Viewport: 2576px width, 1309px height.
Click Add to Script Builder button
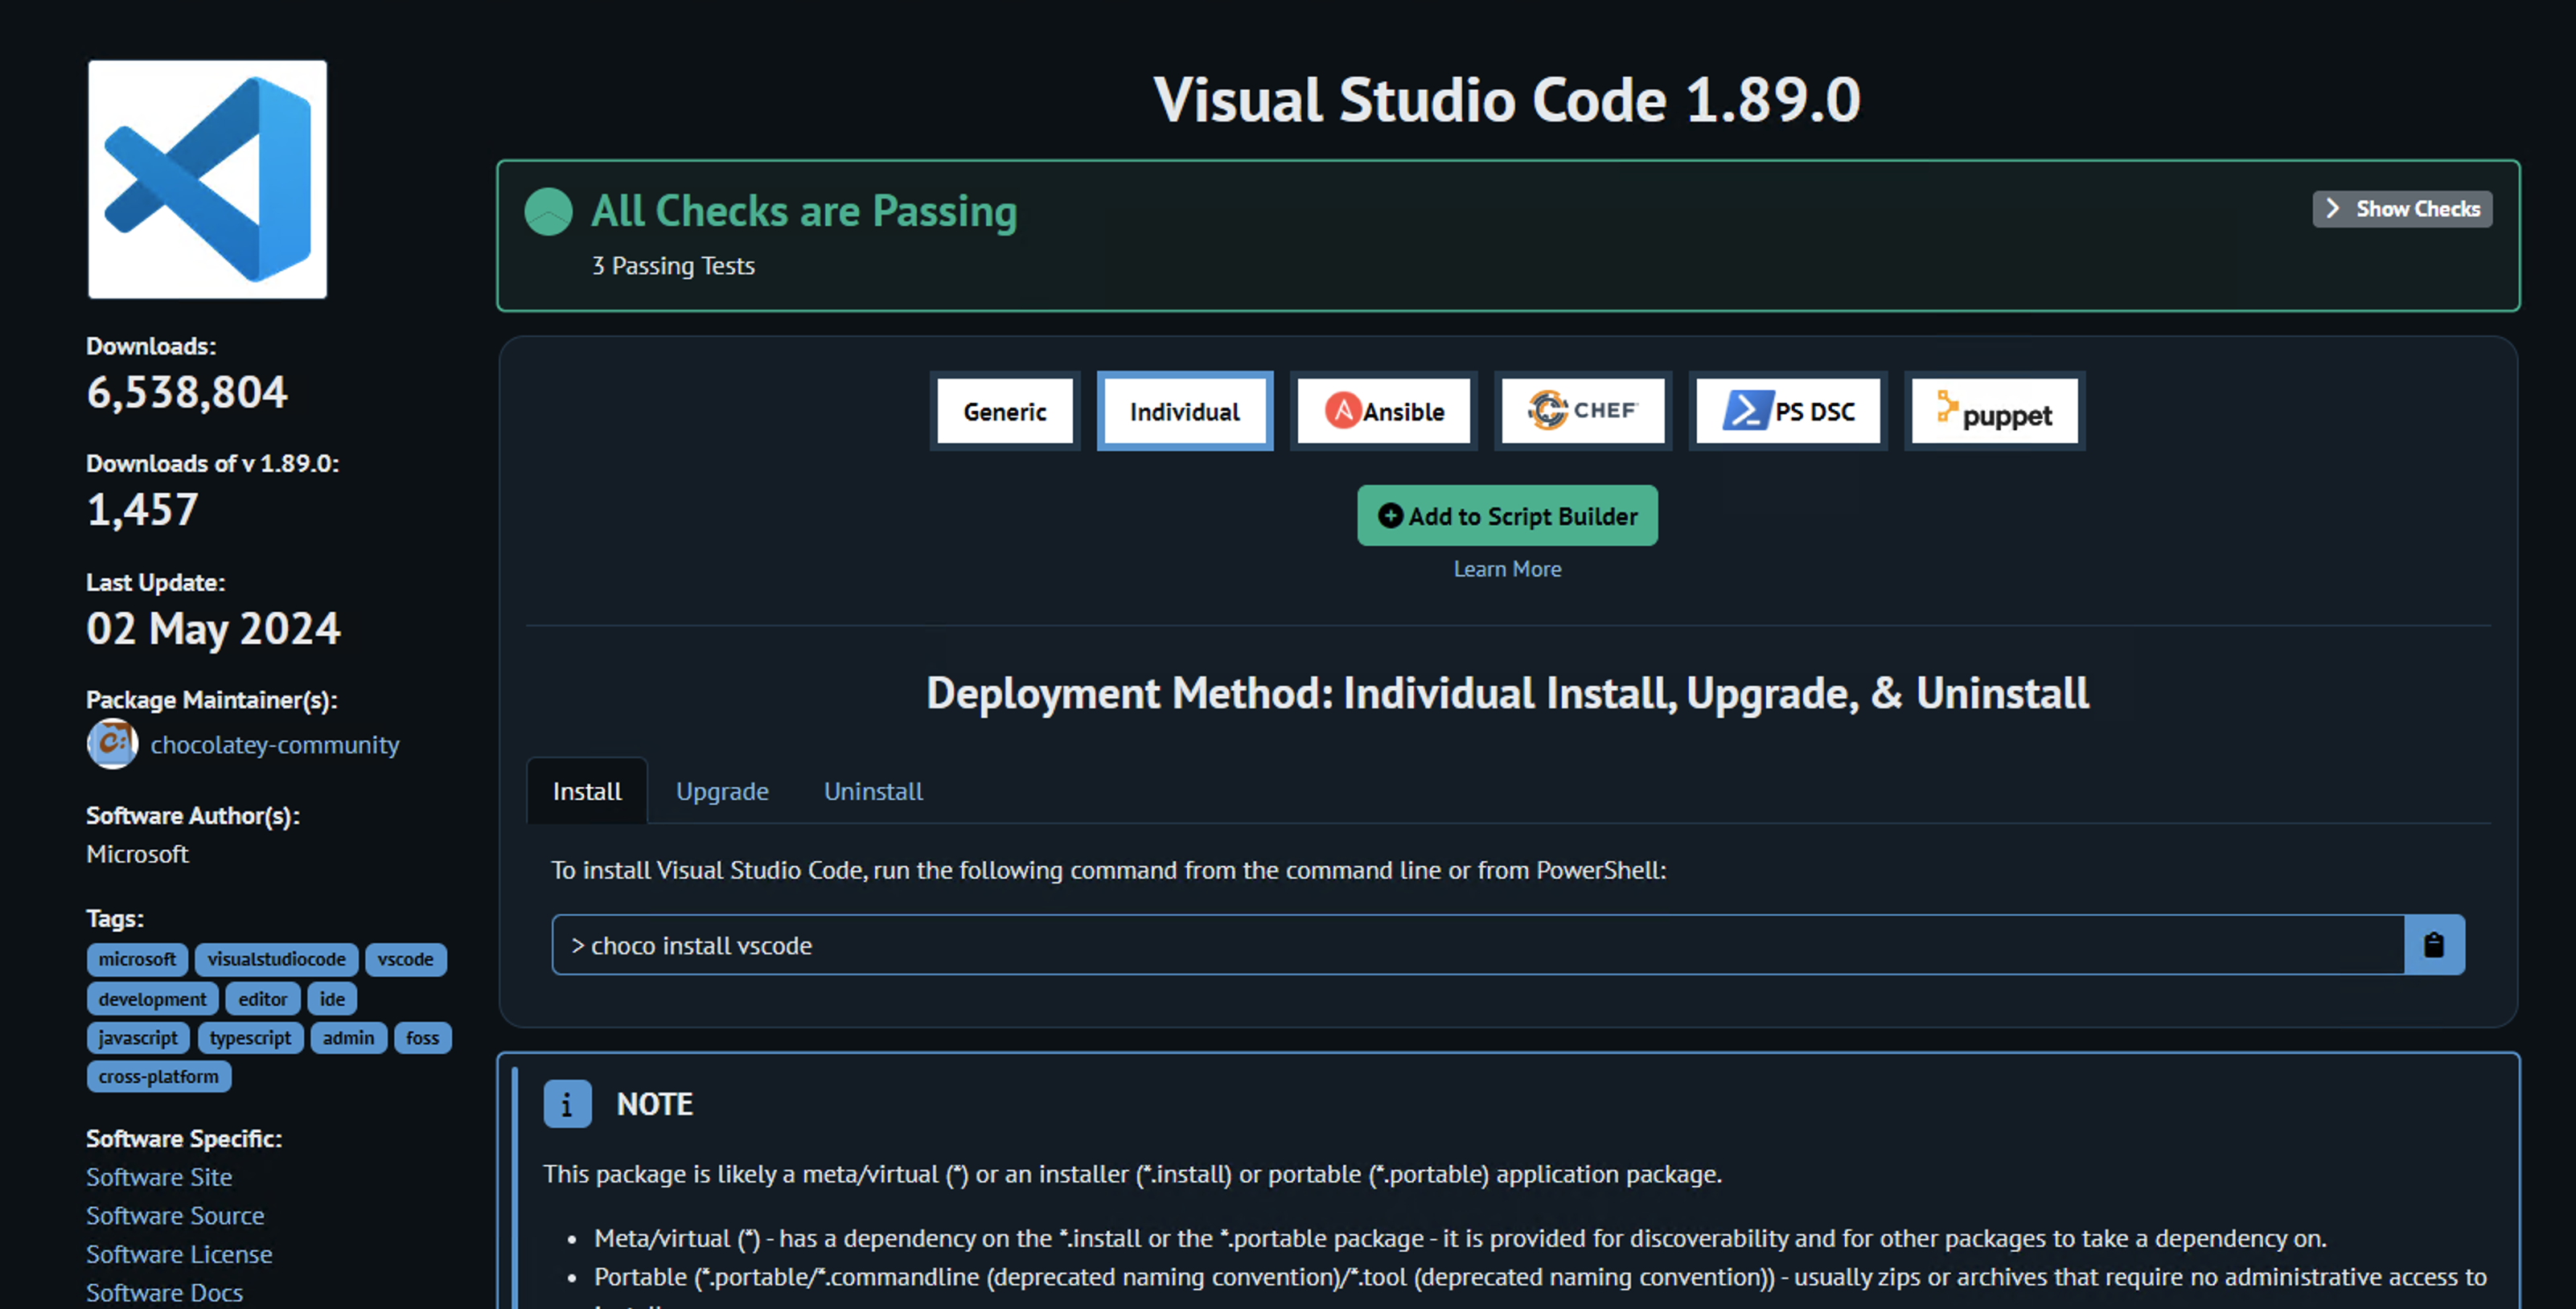(1507, 516)
